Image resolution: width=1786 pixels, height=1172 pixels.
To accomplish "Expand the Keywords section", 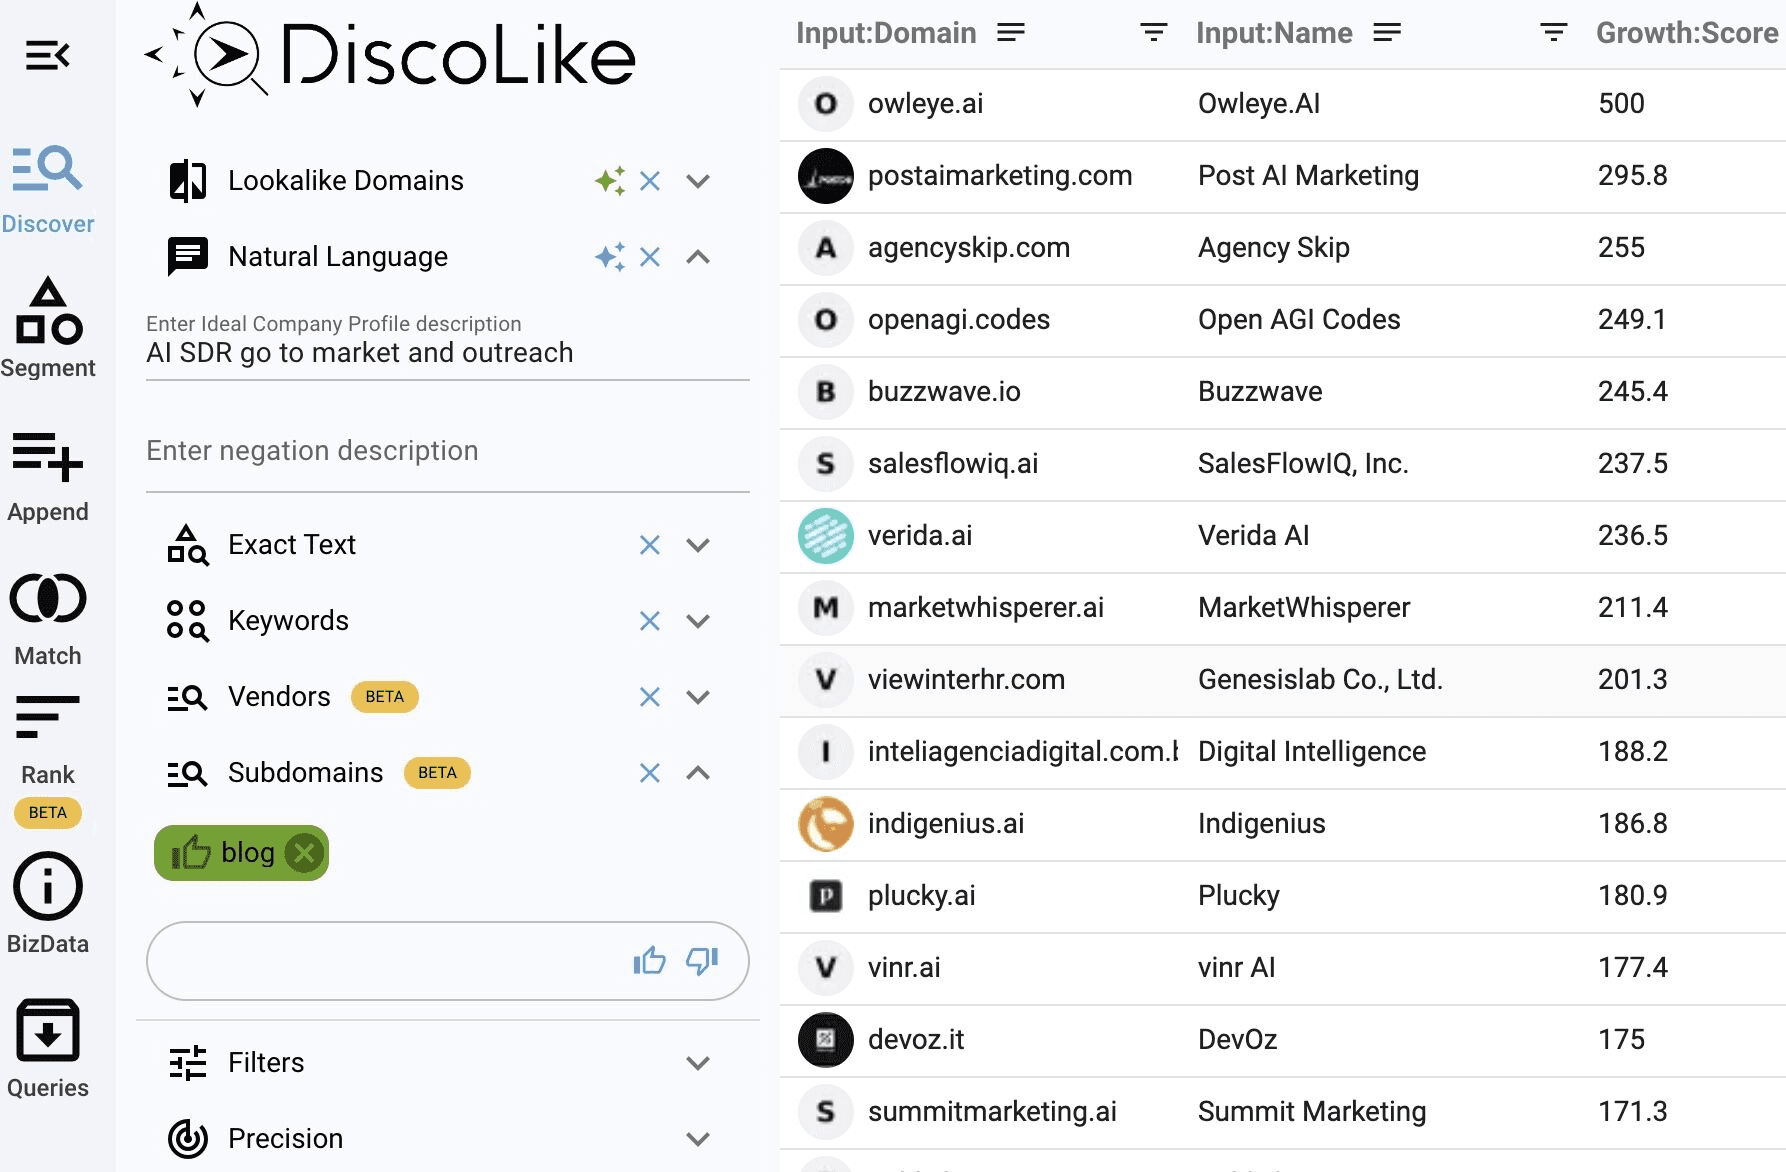I will [x=698, y=621].
